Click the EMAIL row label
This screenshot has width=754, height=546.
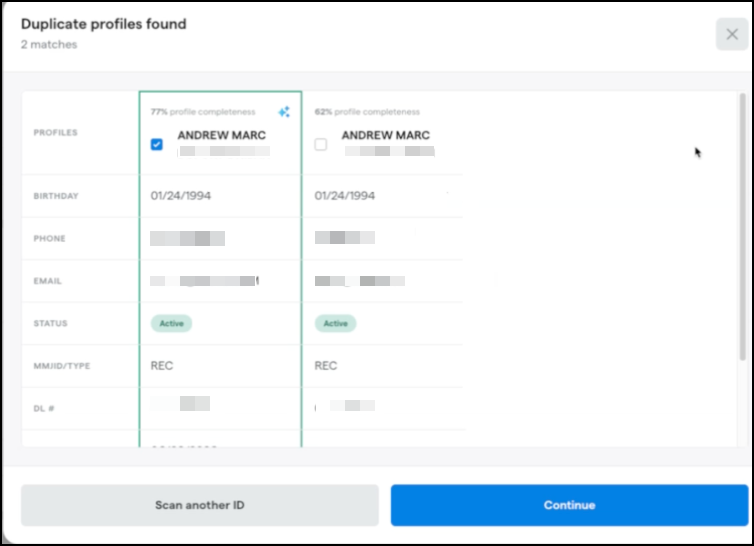tap(47, 281)
